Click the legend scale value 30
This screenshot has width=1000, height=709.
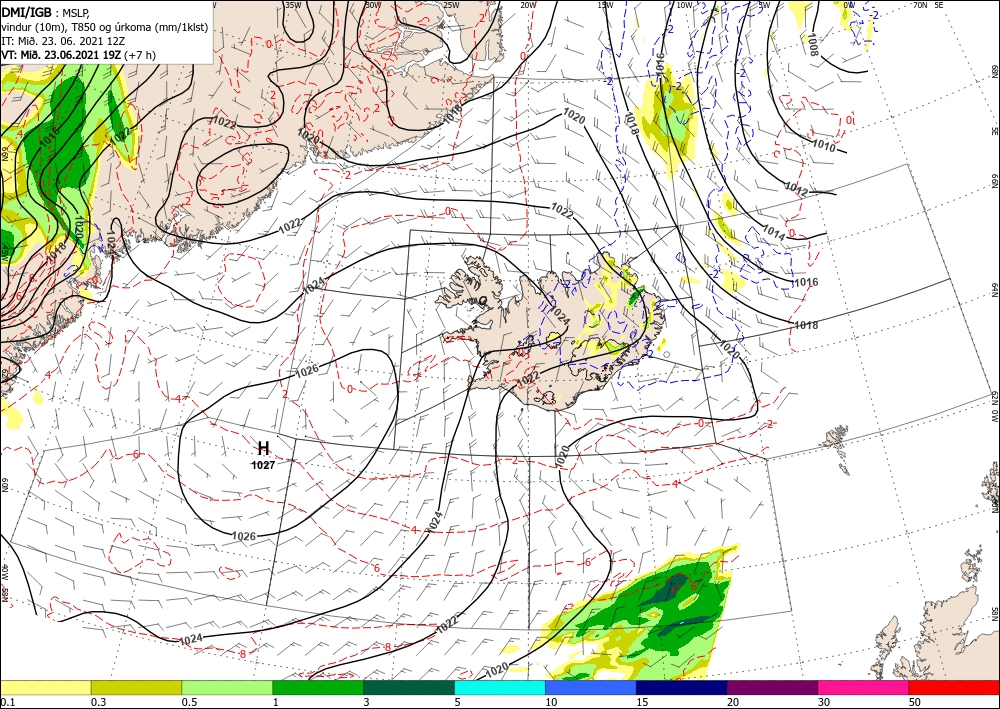click(x=824, y=702)
